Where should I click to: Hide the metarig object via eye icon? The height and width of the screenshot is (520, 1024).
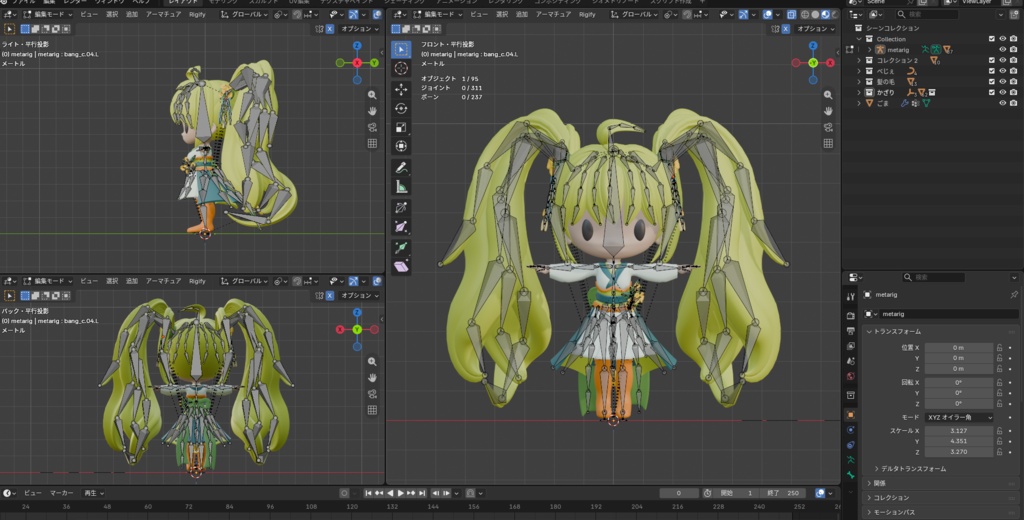pyautogui.click(x=1002, y=50)
